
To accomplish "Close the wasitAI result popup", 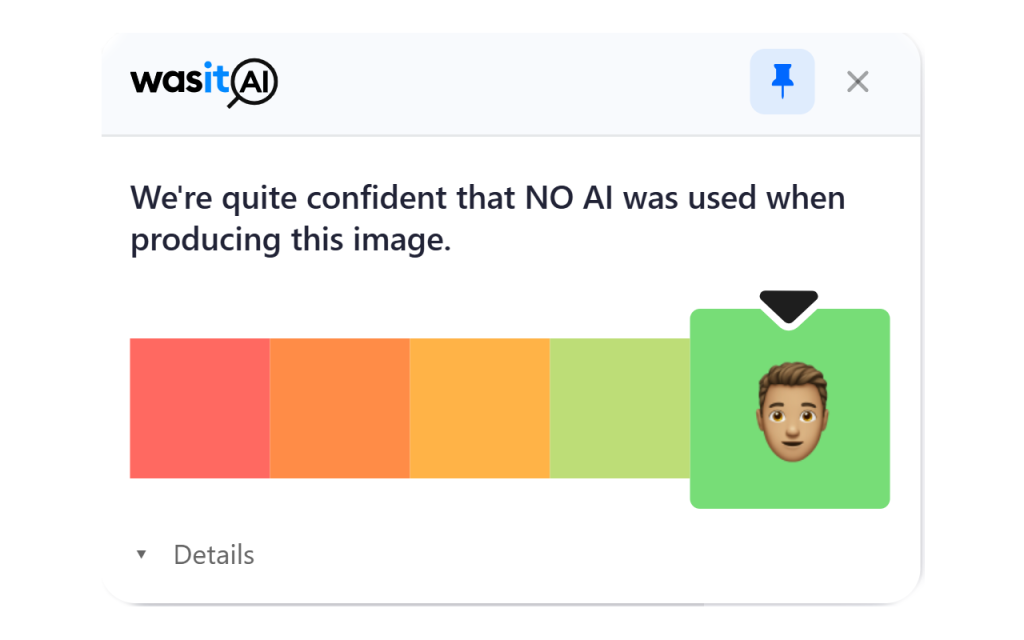I will click(857, 82).
